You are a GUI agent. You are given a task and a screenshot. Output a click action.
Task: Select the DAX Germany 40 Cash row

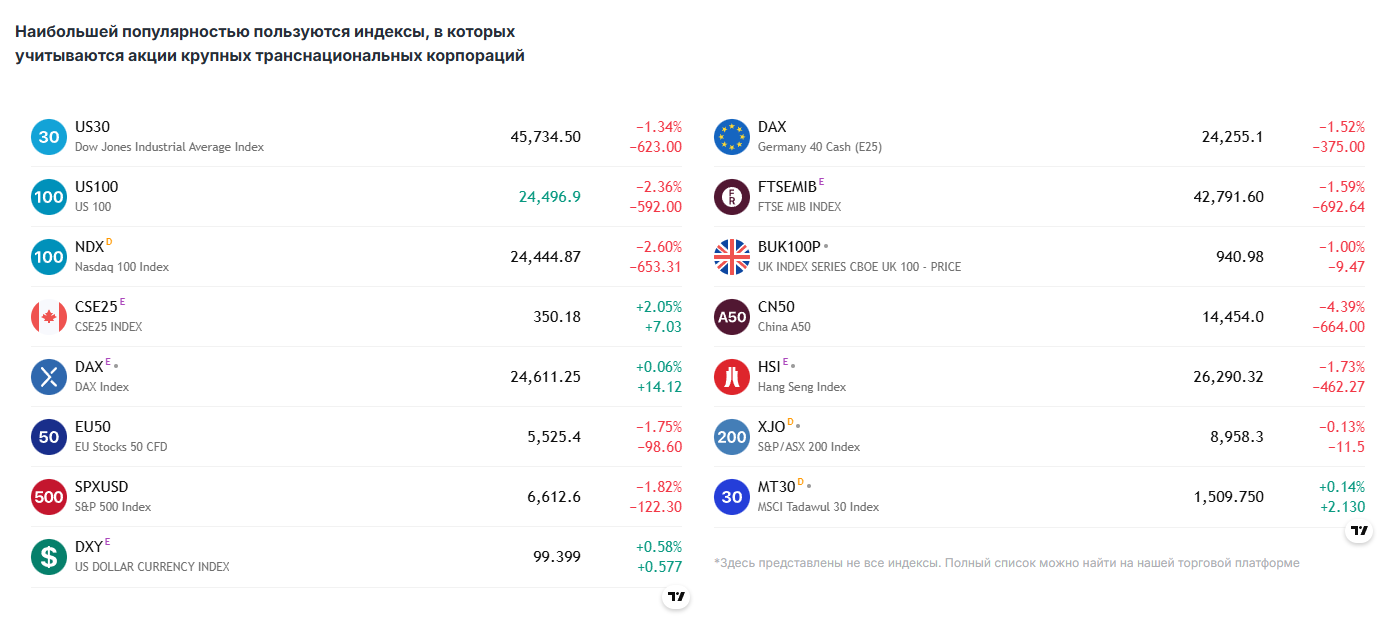point(1040,137)
